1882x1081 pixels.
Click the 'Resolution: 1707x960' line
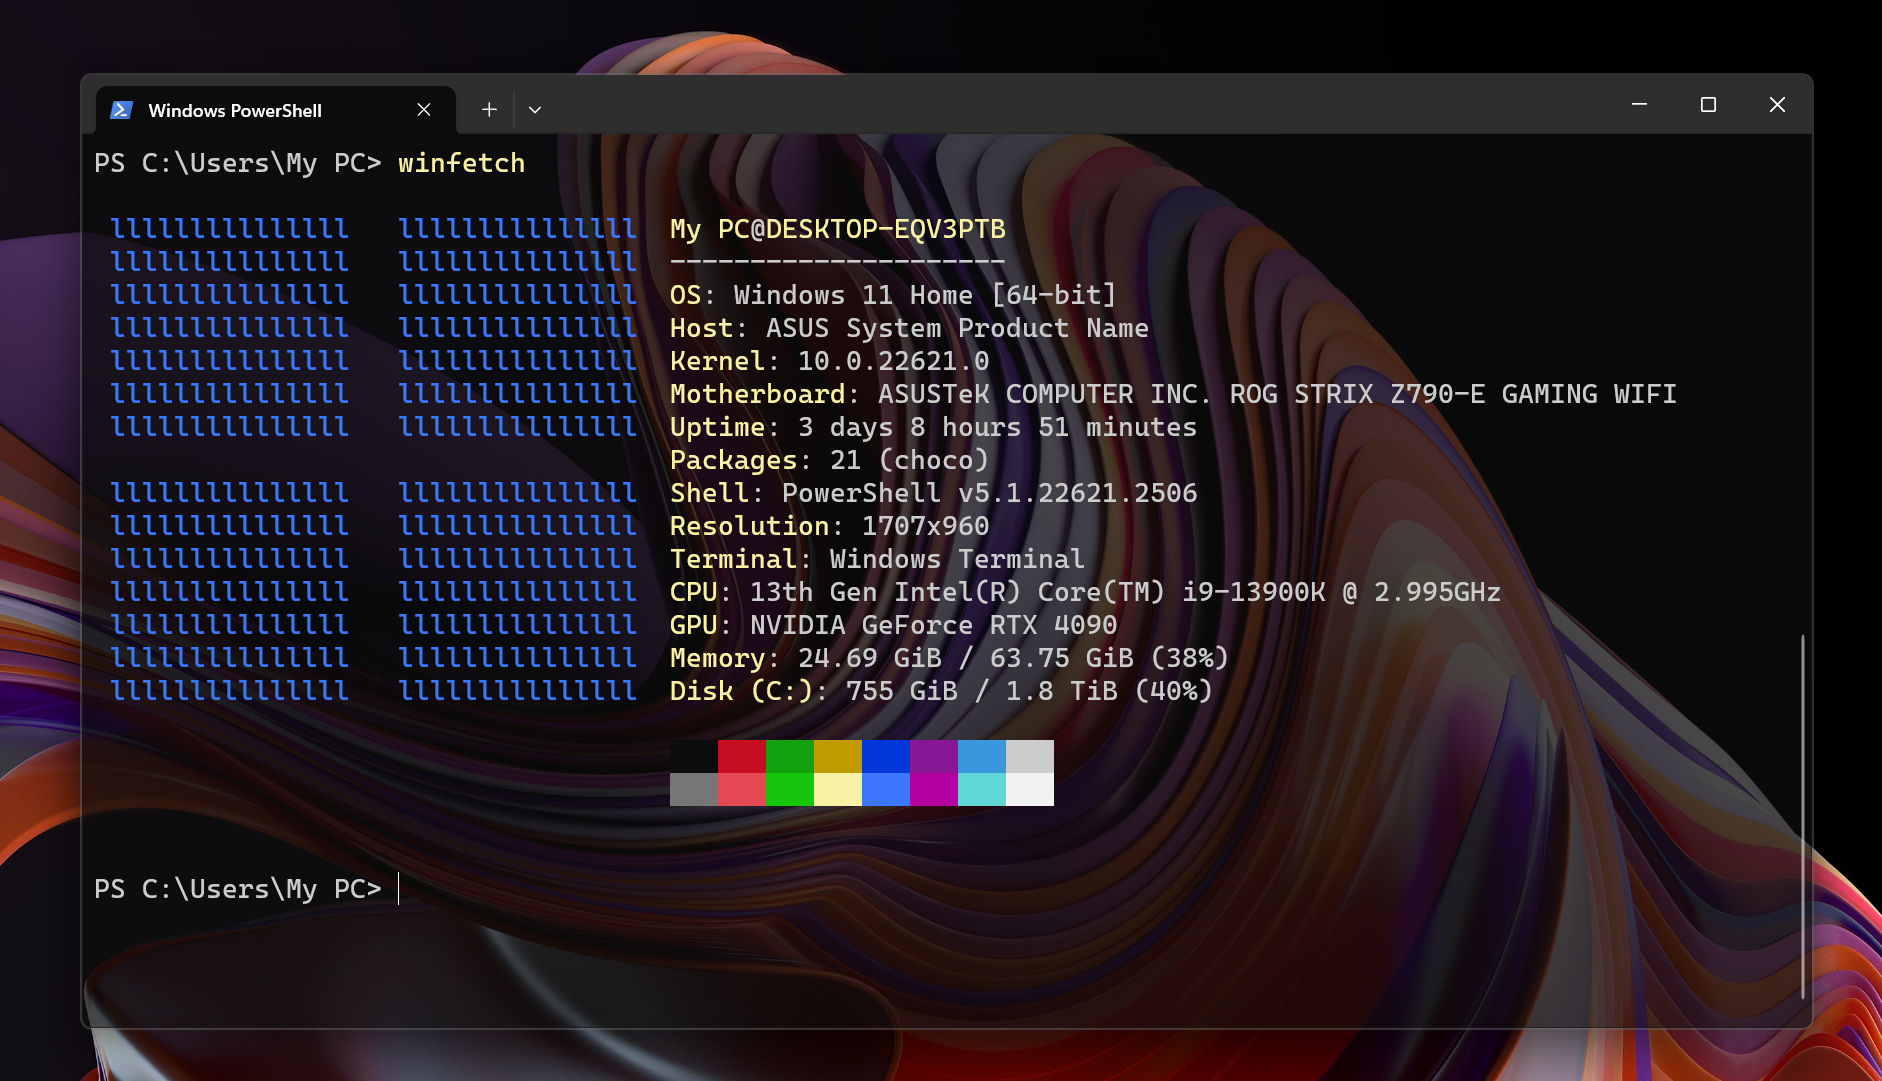pos(829,526)
